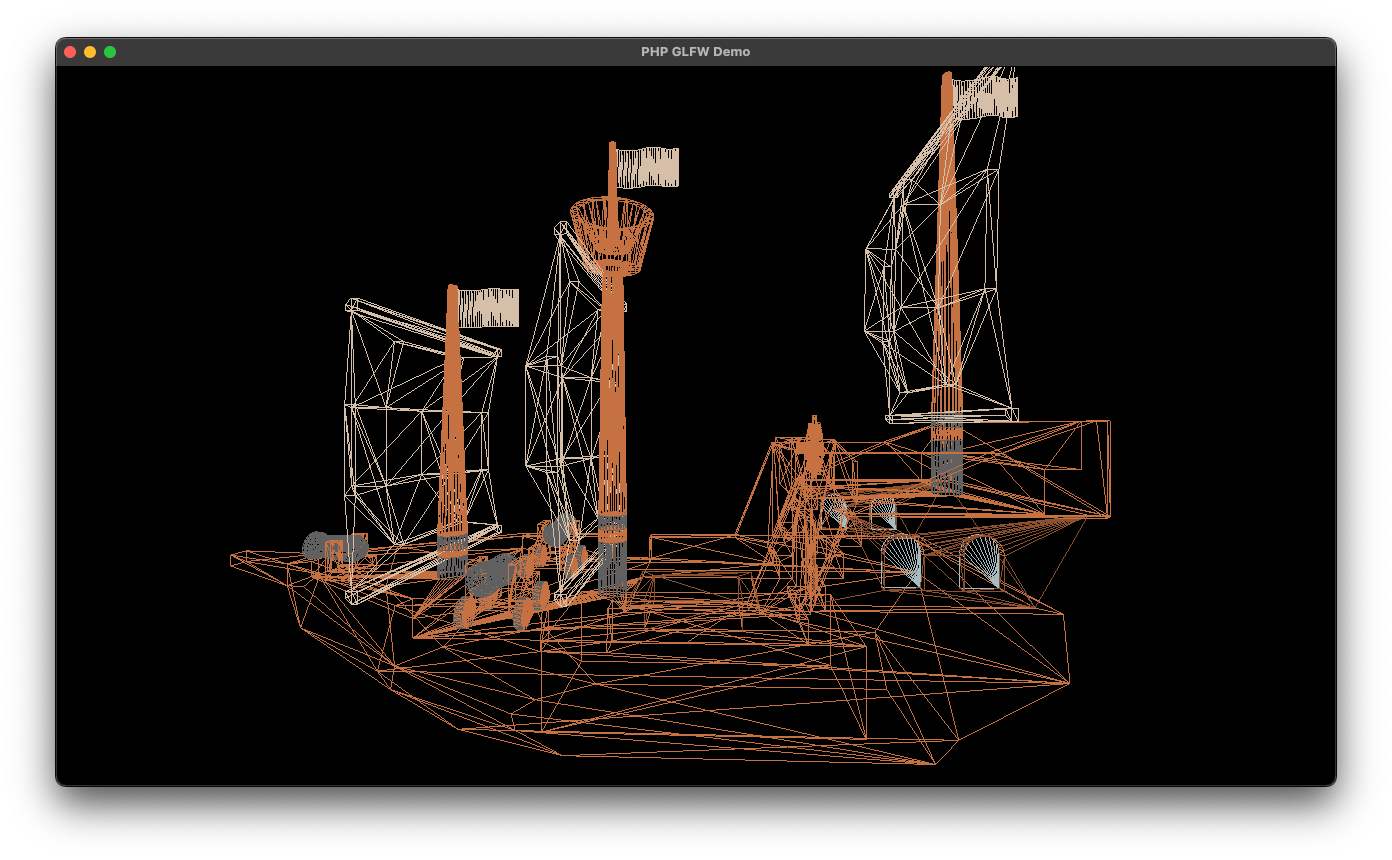The image size is (1392, 860).
Task: Click the green fullscreen button
Action: (111, 51)
